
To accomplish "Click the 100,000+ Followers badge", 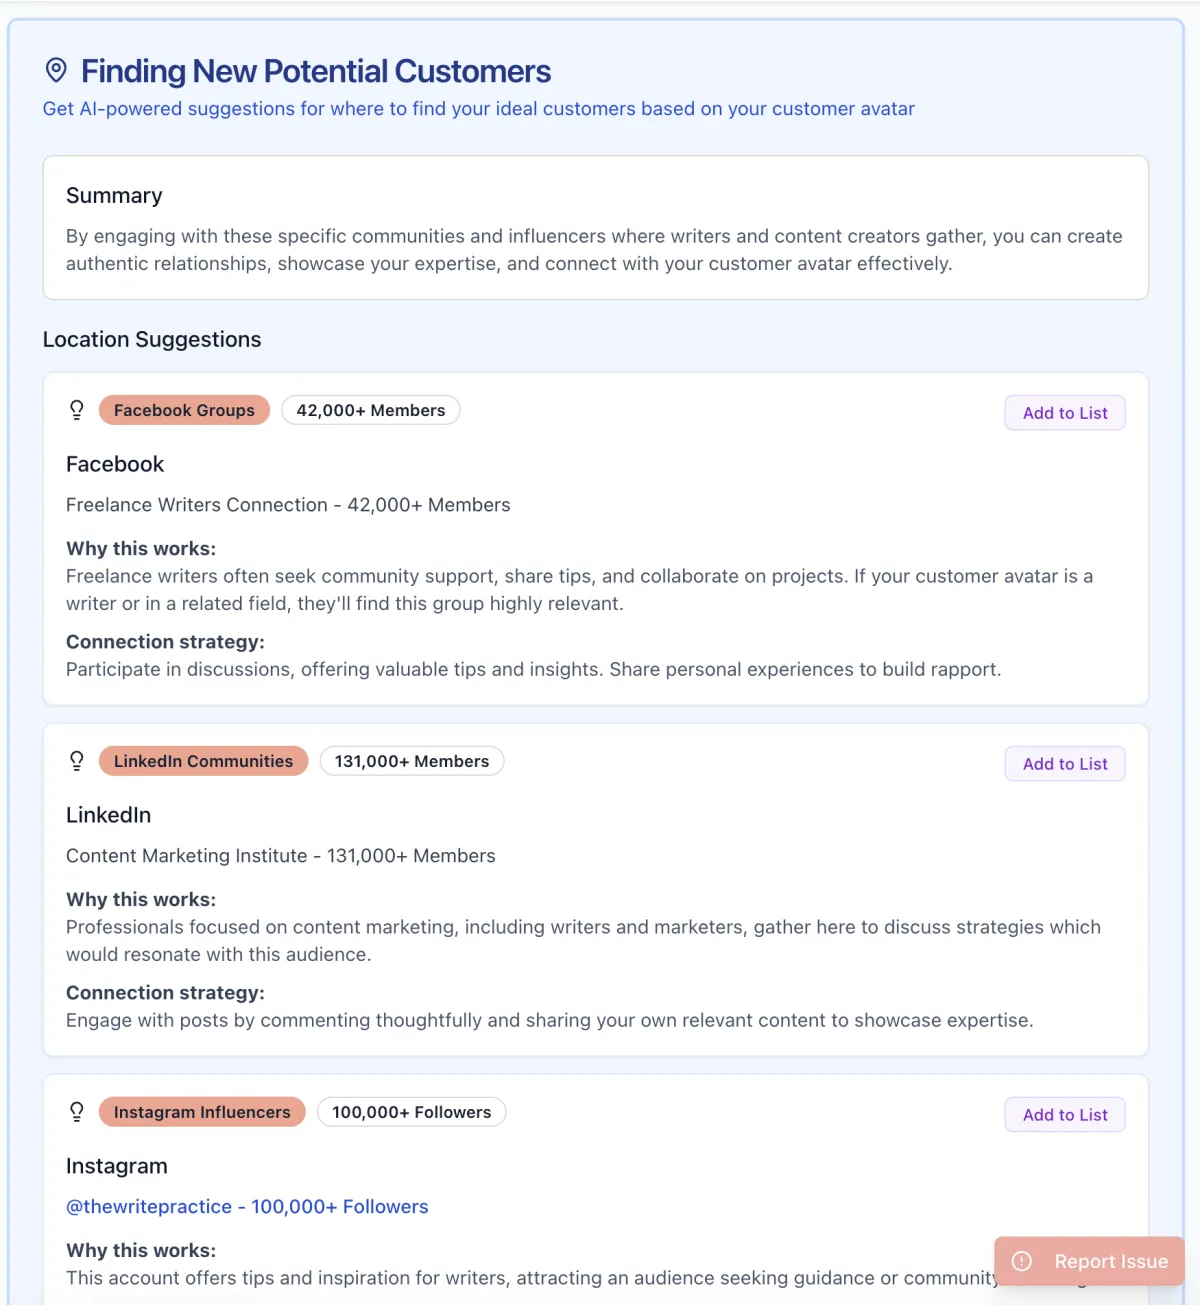I will tap(411, 1112).
